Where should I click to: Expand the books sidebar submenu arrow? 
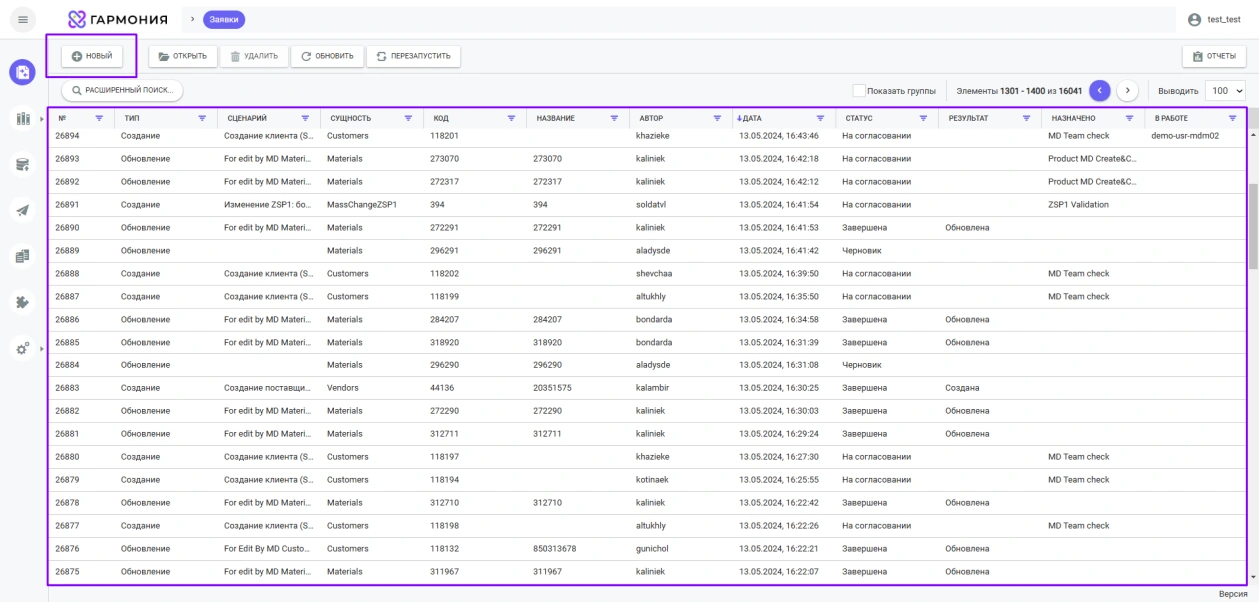(x=41, y=119)
